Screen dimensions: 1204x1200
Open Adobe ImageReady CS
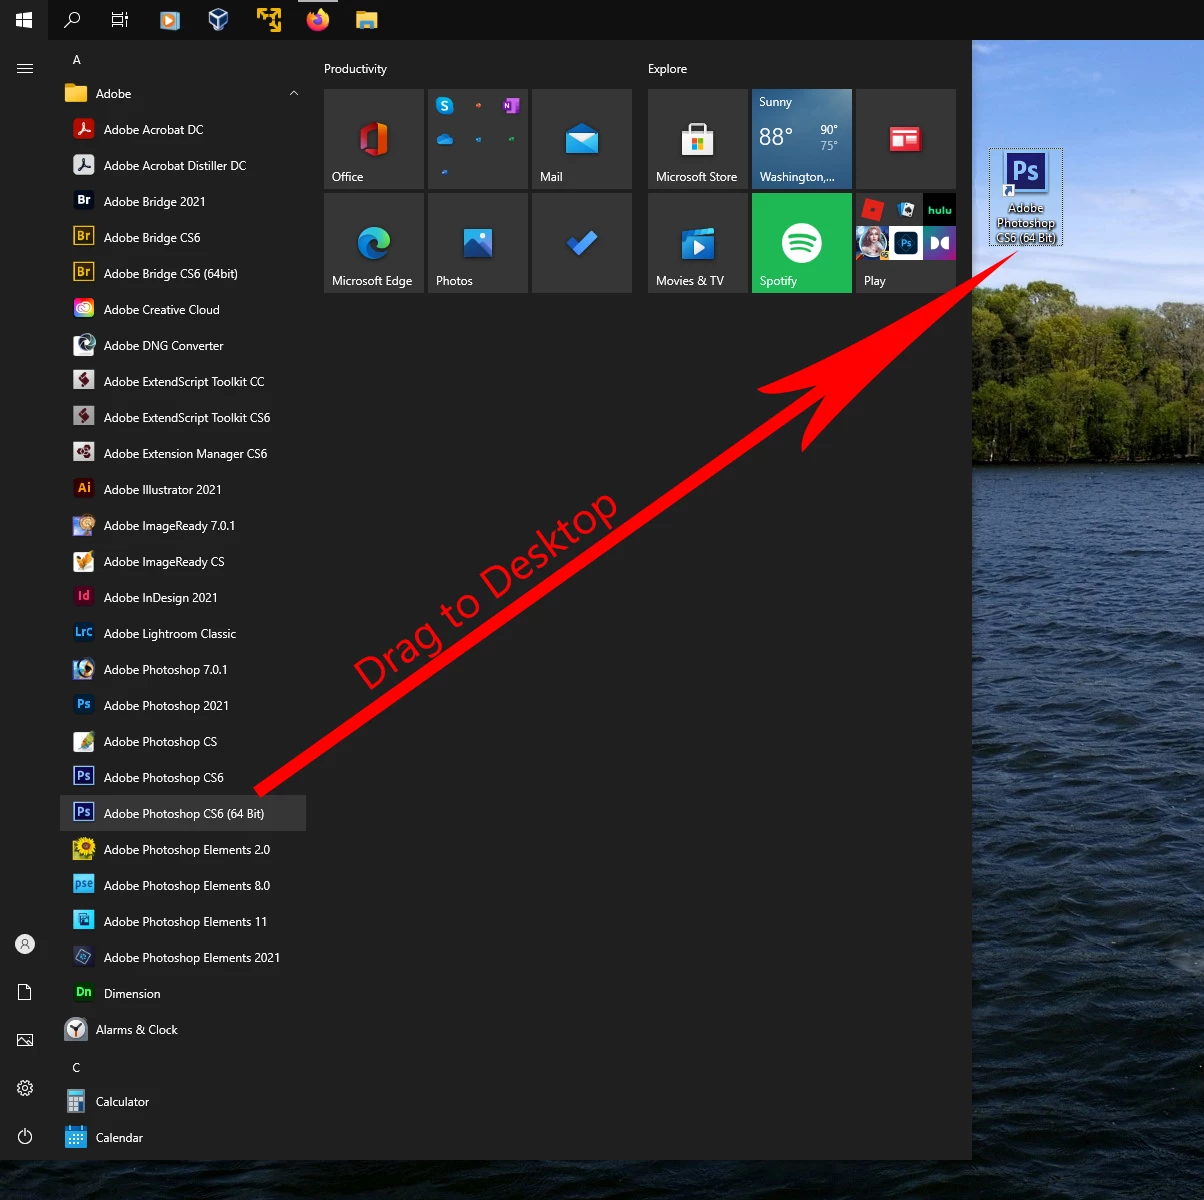183,562
